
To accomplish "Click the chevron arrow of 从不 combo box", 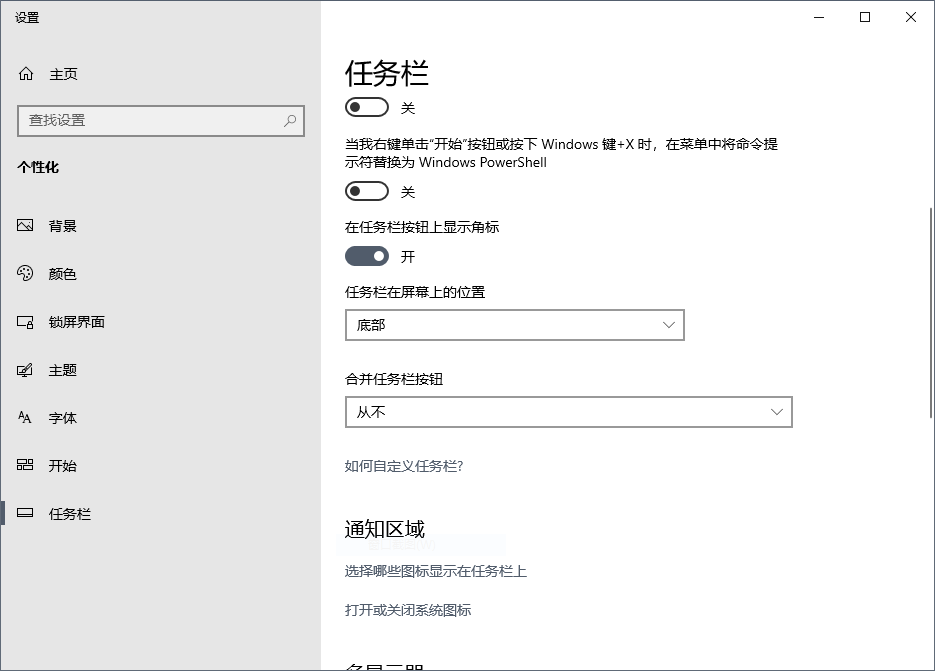I will (777, 412).
